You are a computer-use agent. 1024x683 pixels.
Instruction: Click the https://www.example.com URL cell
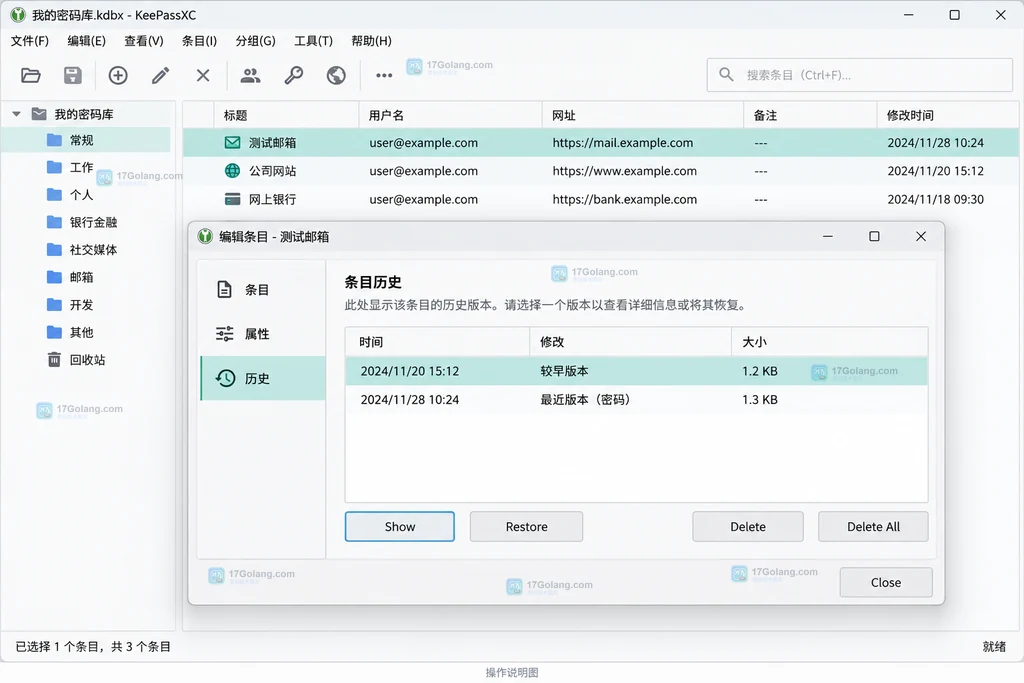[625, 171]
